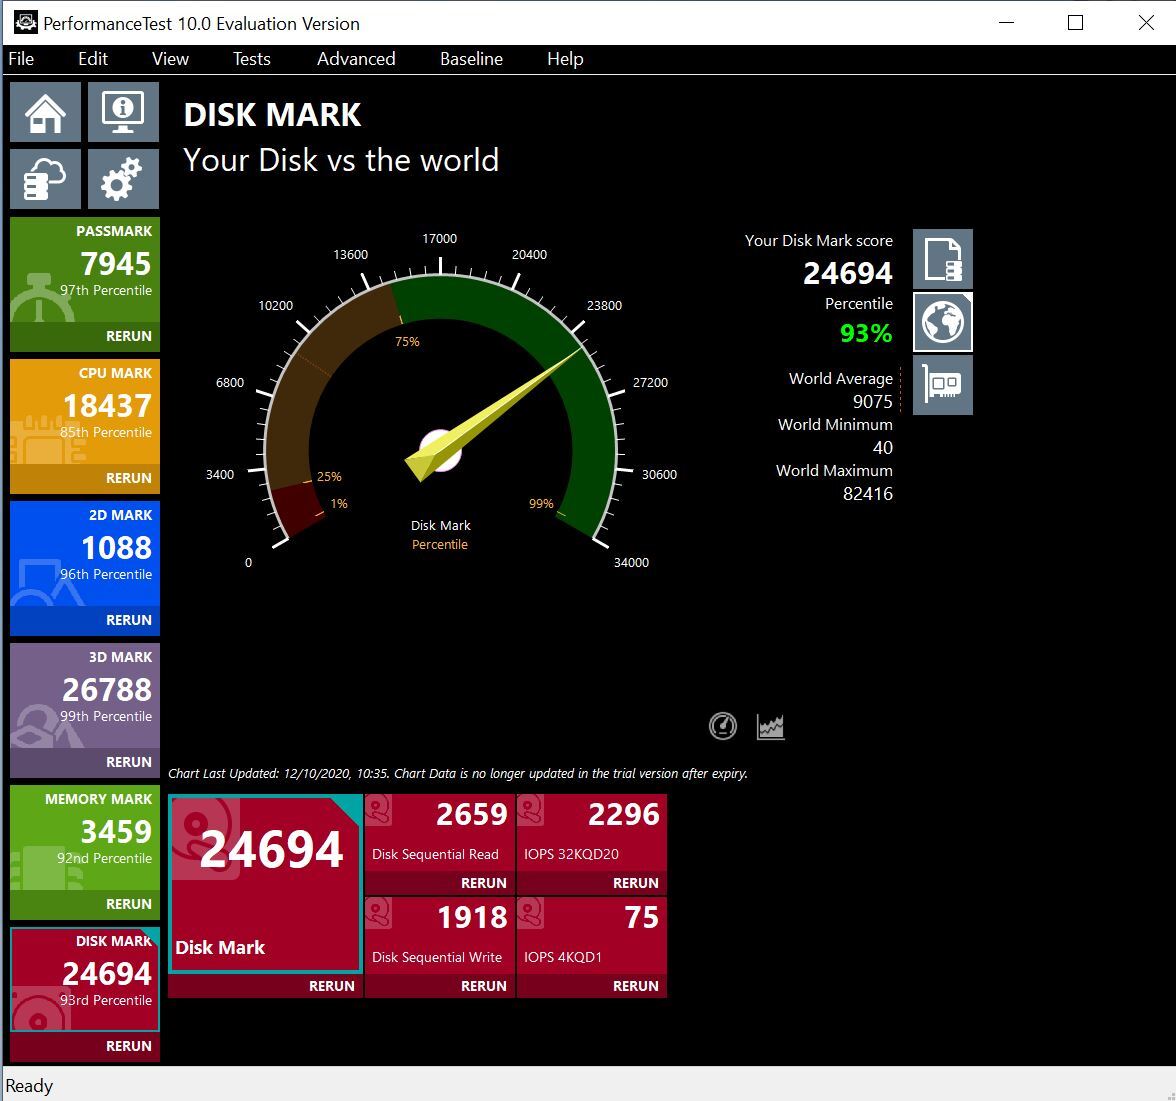Rerun the IOPS 4KQD1 test

(x=635, y=986)
